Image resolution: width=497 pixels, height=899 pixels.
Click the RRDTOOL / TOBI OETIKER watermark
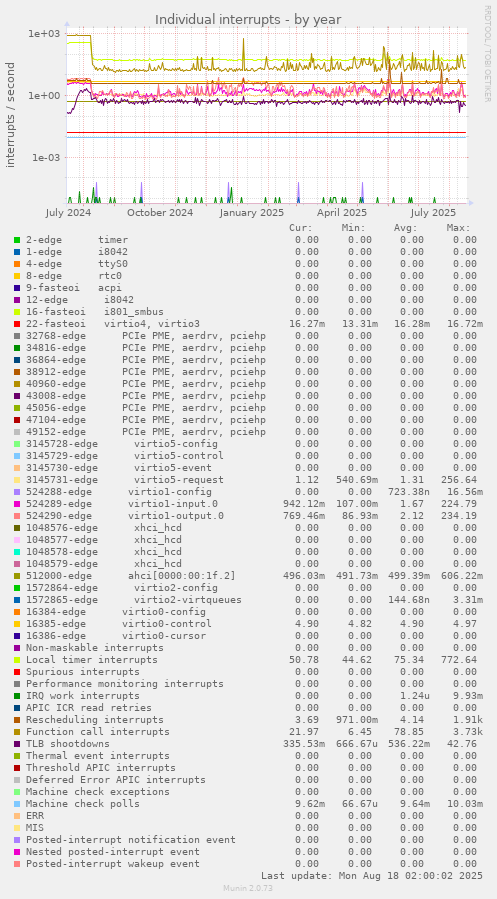488,54
